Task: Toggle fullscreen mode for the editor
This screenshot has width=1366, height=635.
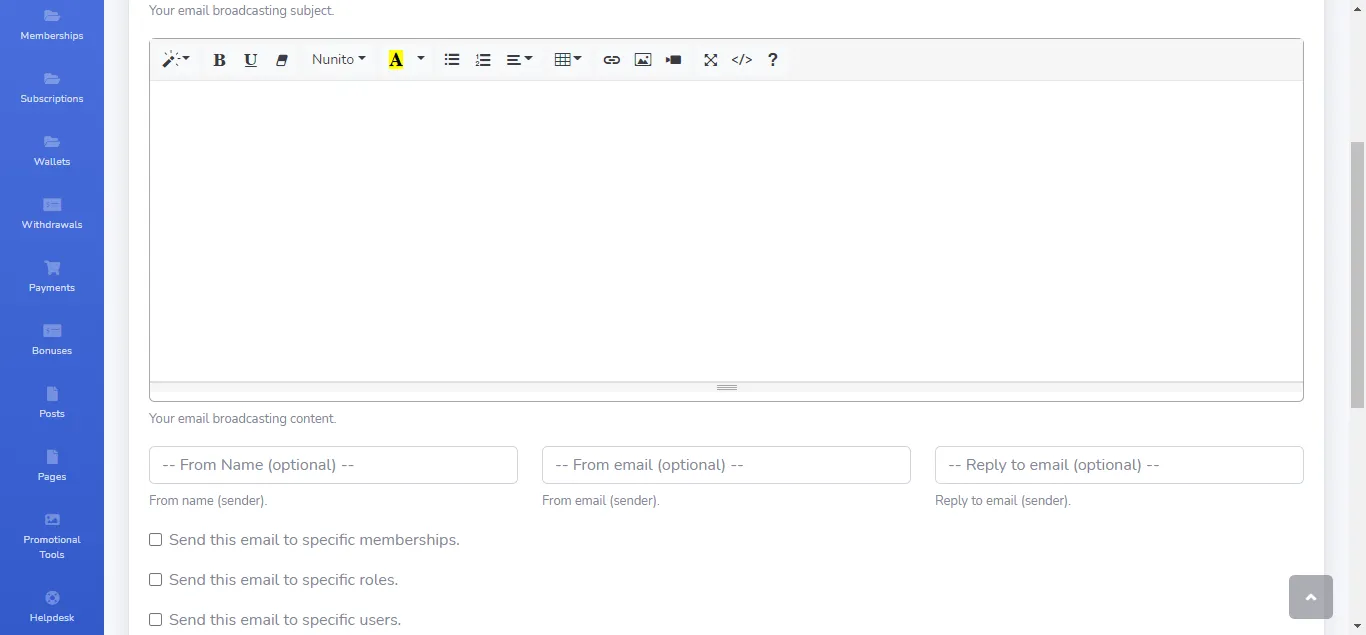Action: [710, 59]
